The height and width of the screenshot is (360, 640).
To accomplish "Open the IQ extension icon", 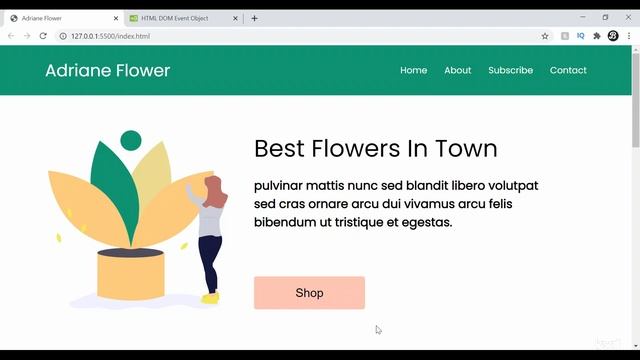I will click(580, 36).
